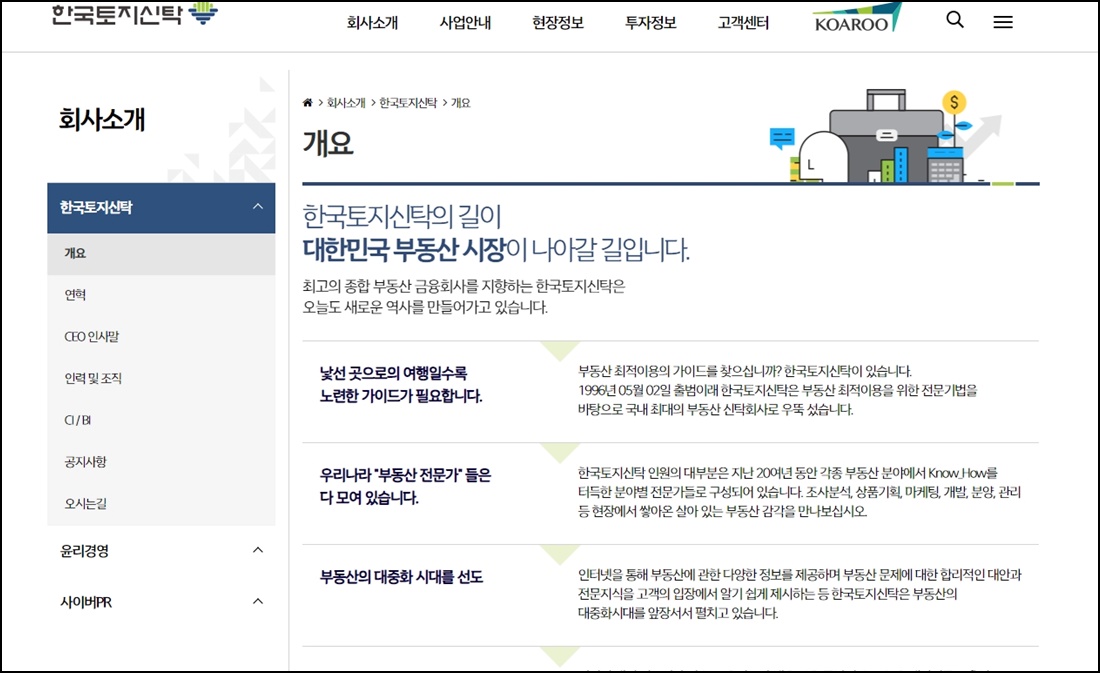Open the 사업안내 top menu
The height and width of the screenshot is (673, 1100).
(x=465, y=23)
